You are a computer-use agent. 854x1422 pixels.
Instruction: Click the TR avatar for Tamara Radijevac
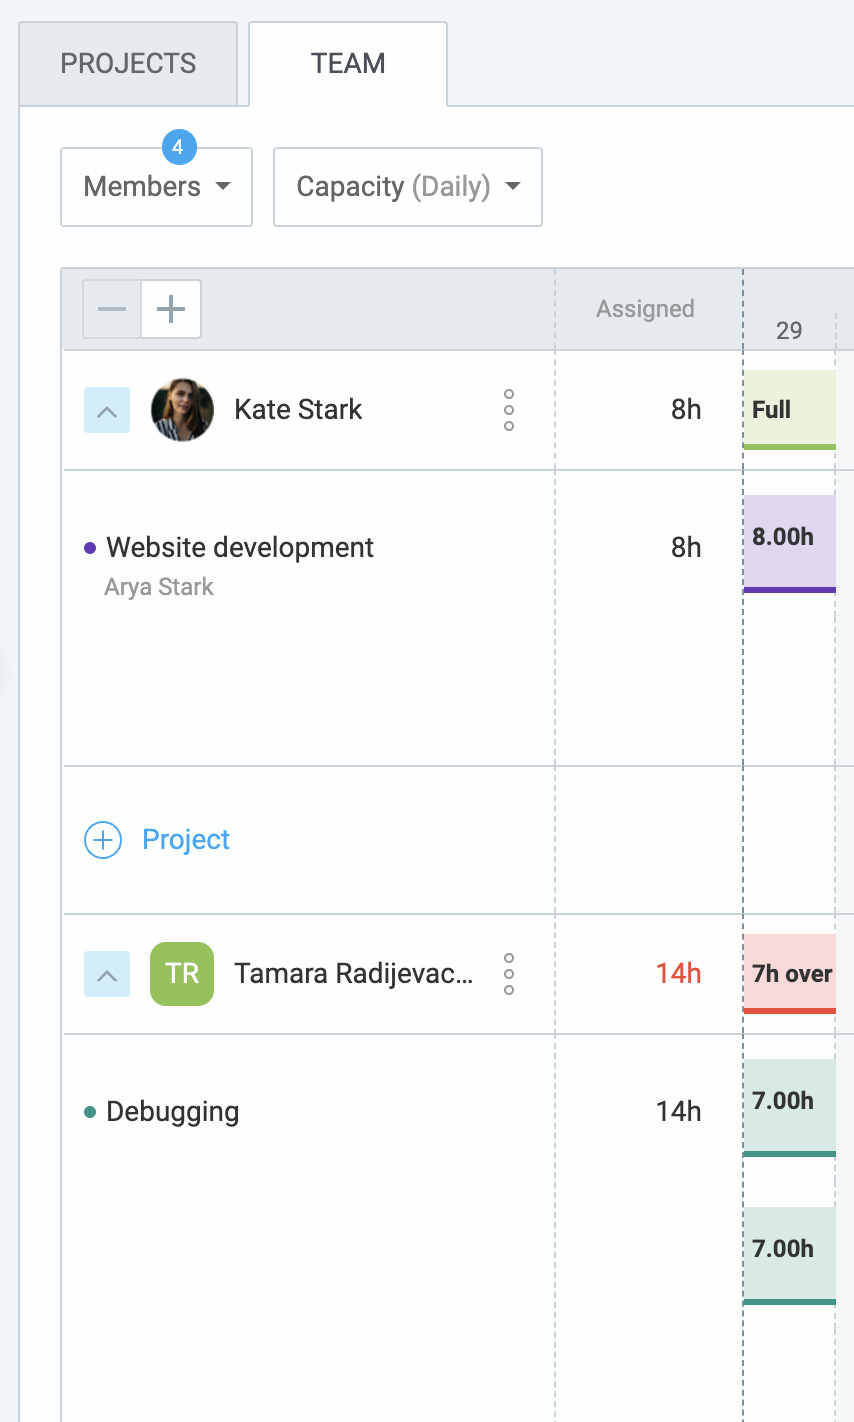pos(181,973)
